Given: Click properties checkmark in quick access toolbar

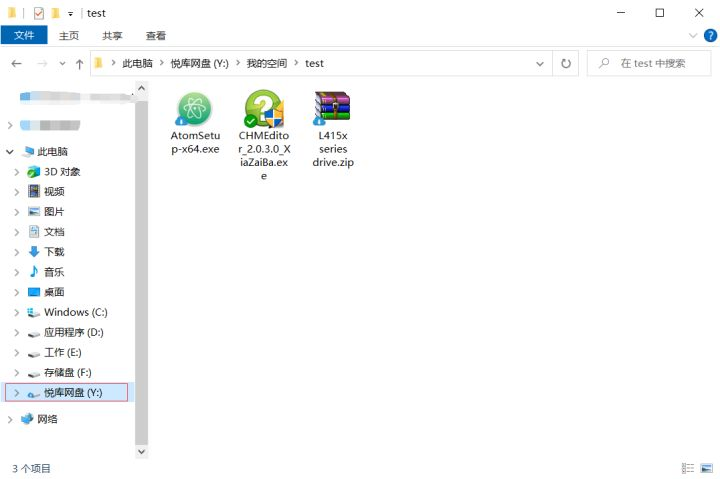Looking at the screenshot, I should click(x=38, y=13).
